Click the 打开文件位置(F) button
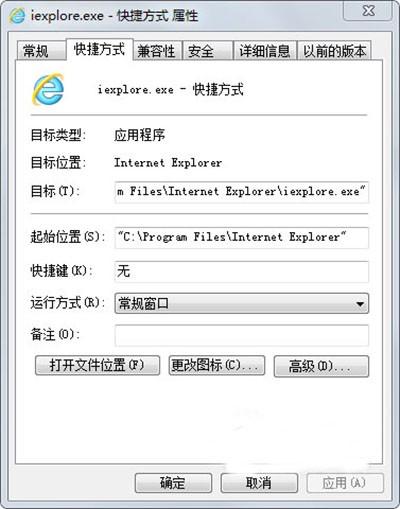400x509 pixels. tap(97, 366)
